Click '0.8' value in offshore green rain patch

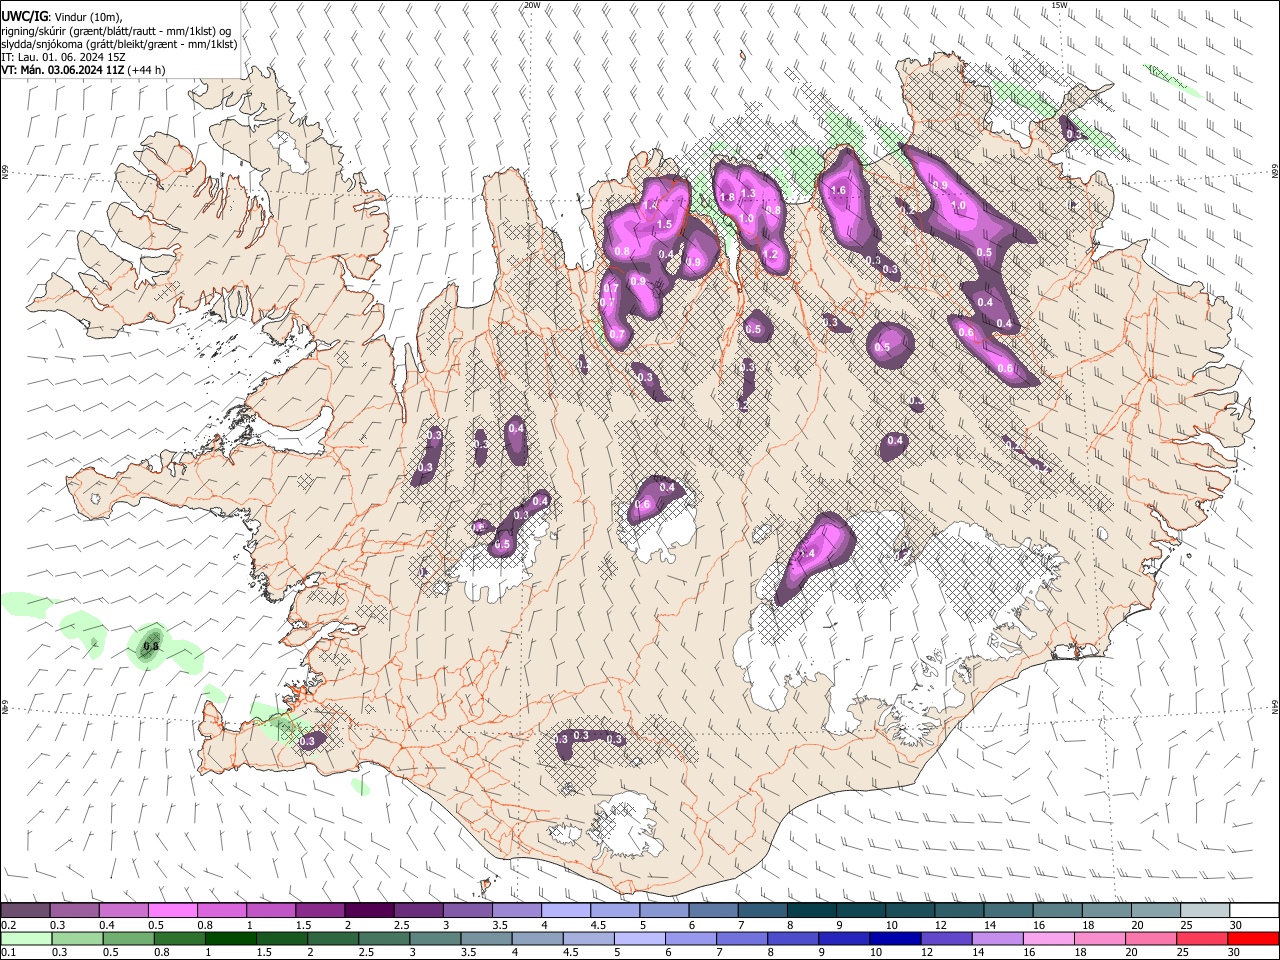point(151,647)
